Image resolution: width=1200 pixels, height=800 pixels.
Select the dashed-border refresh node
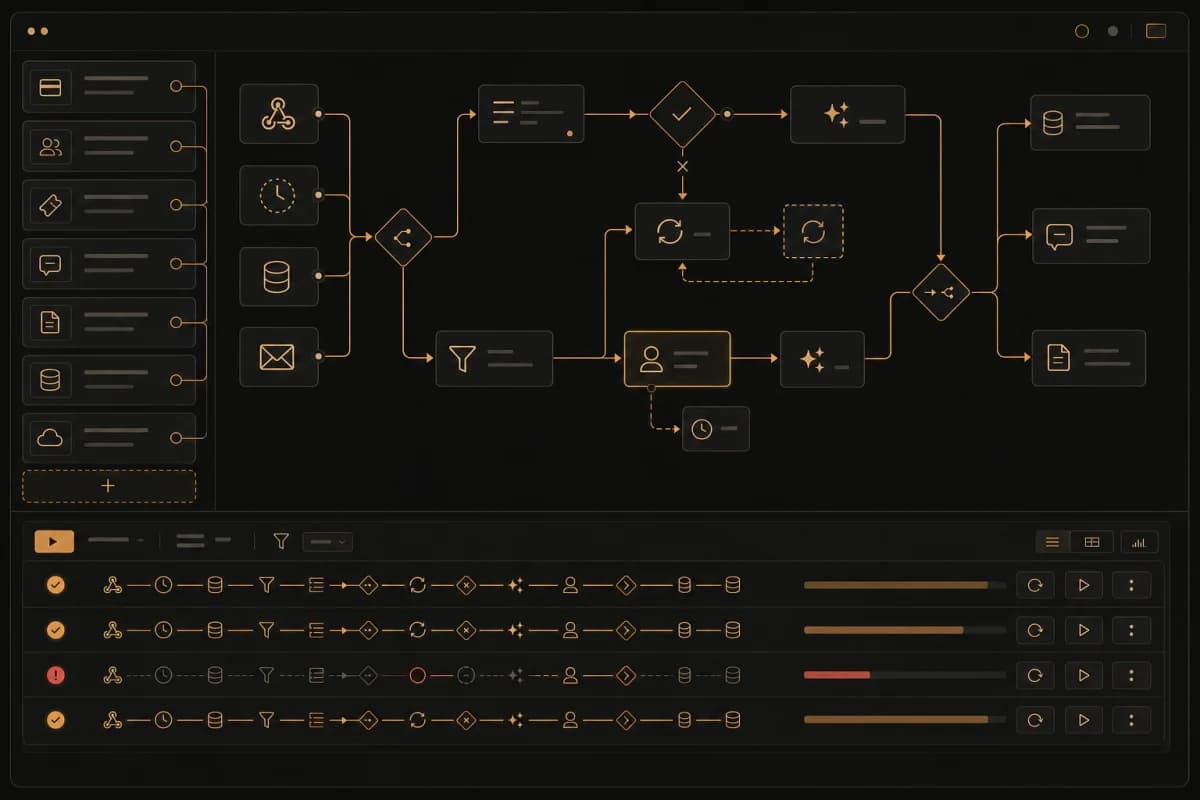813,232
